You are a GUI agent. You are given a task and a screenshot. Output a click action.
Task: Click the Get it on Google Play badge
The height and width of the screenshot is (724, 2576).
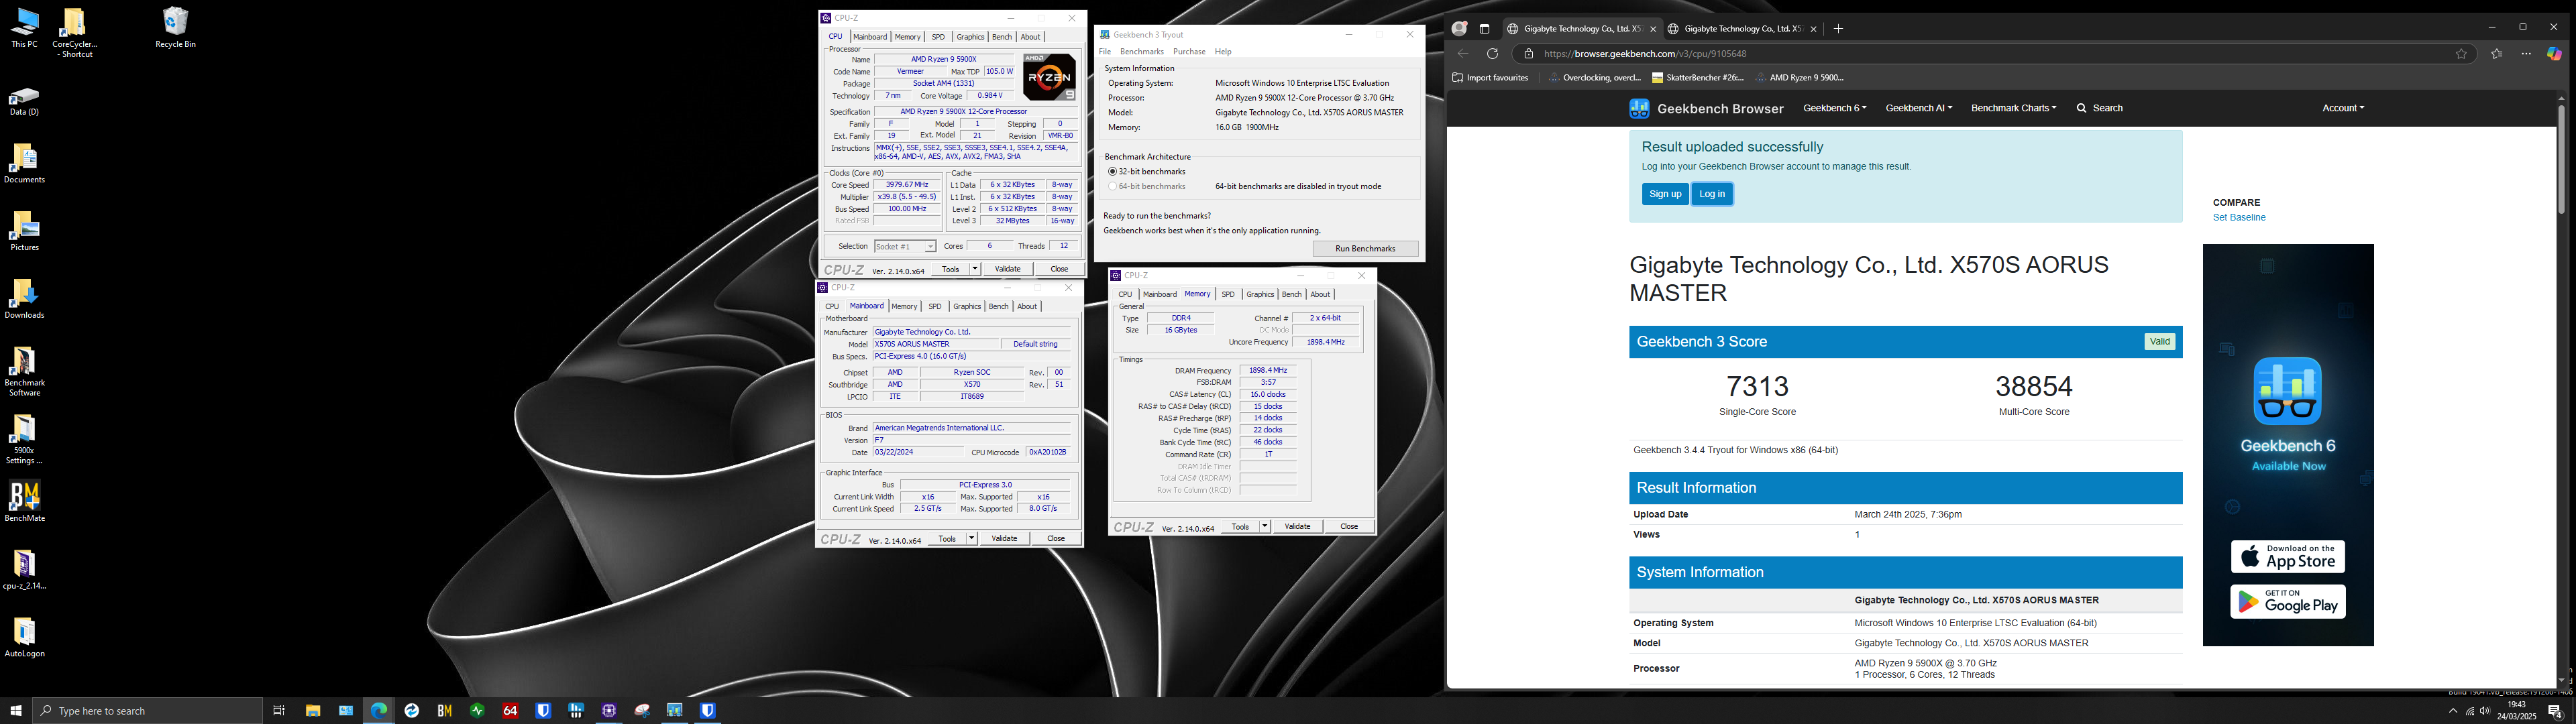2288,602
